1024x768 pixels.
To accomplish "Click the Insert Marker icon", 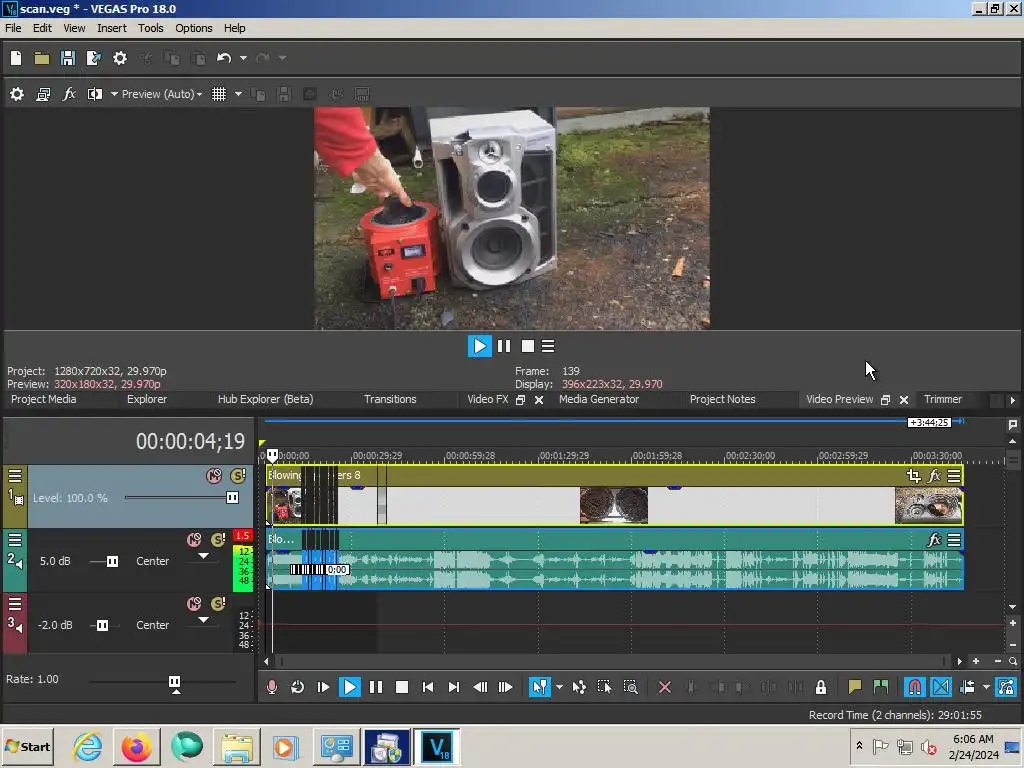I will (x=854, y=687).
